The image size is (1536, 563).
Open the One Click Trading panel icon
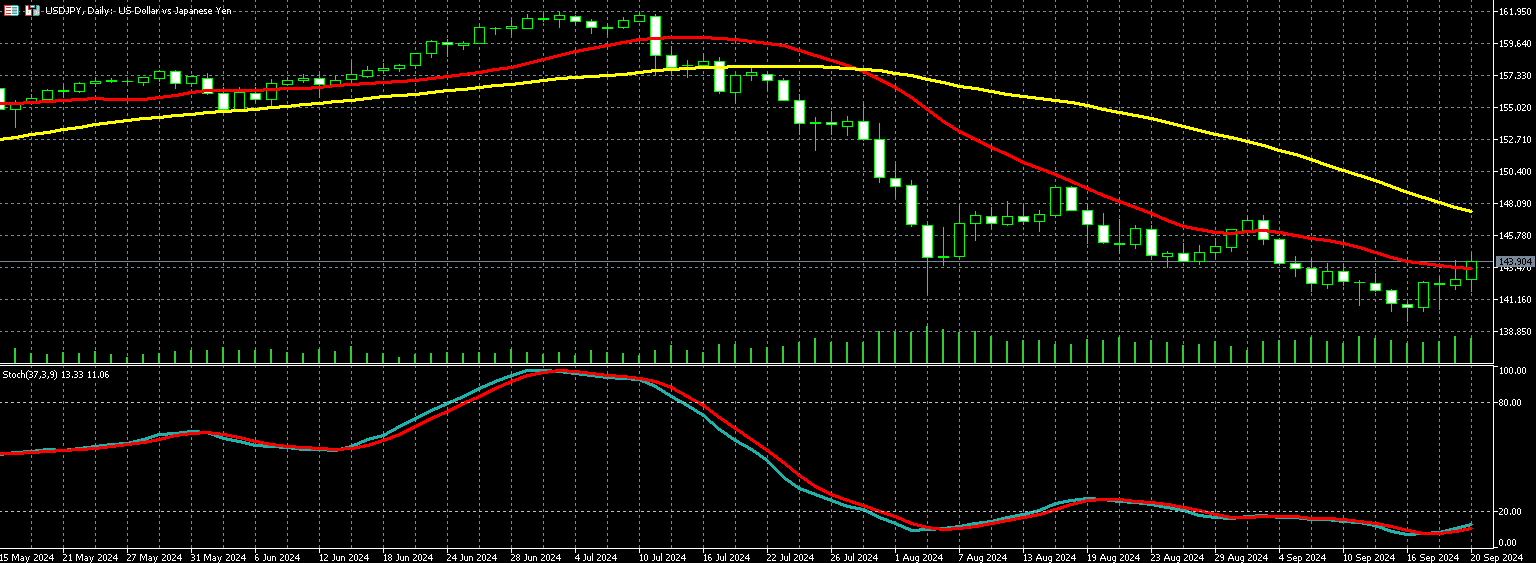[x=32, y=10]
